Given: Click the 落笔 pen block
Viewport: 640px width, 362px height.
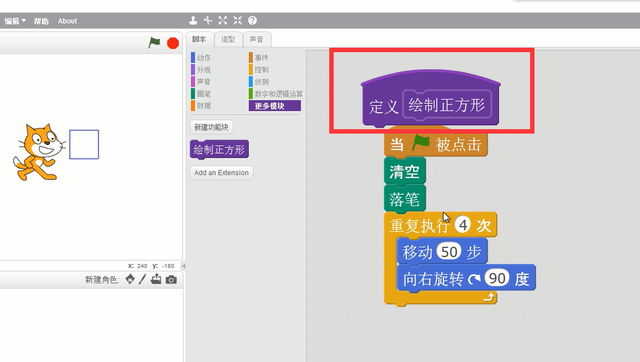Looking at the screenshot, I should tap(404, 199).
